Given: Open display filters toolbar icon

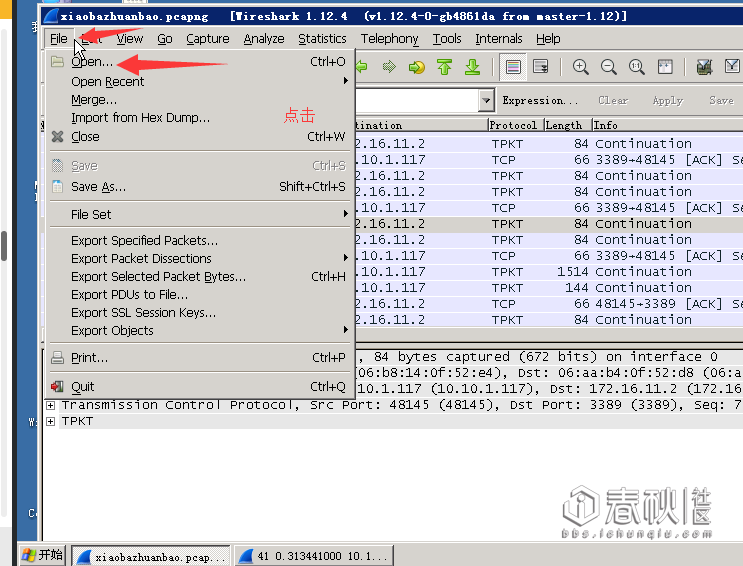Looking at the screenshot, I should (733, 67).
